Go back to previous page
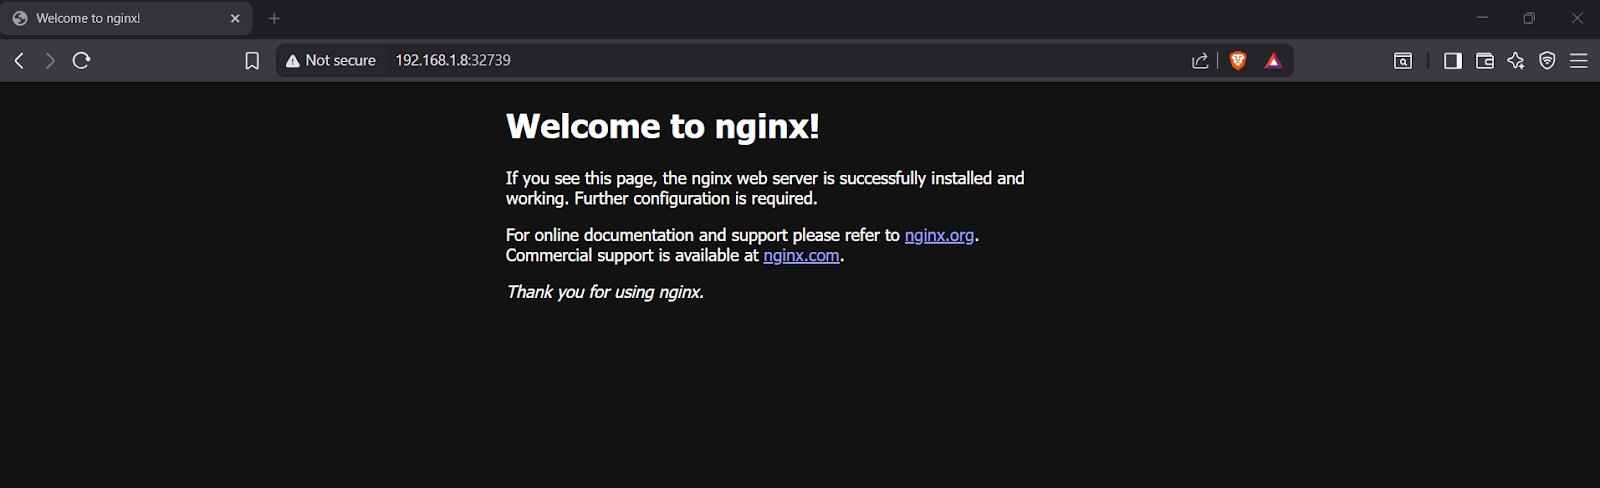Screen dimensions: 1600x488 (19, 61)
